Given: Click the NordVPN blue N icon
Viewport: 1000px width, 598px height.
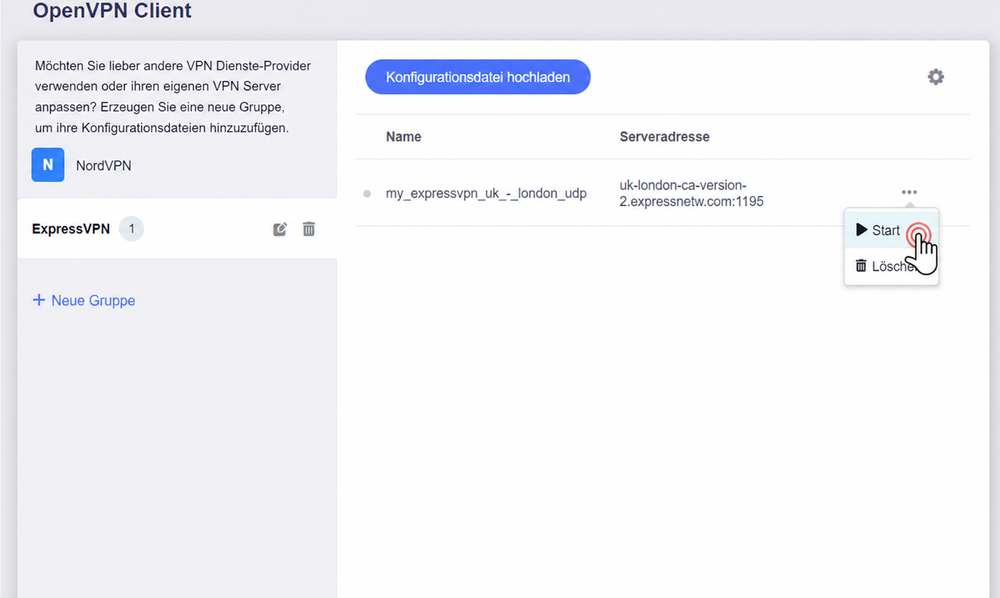Looking at the screenshot, I should point(48,165).
